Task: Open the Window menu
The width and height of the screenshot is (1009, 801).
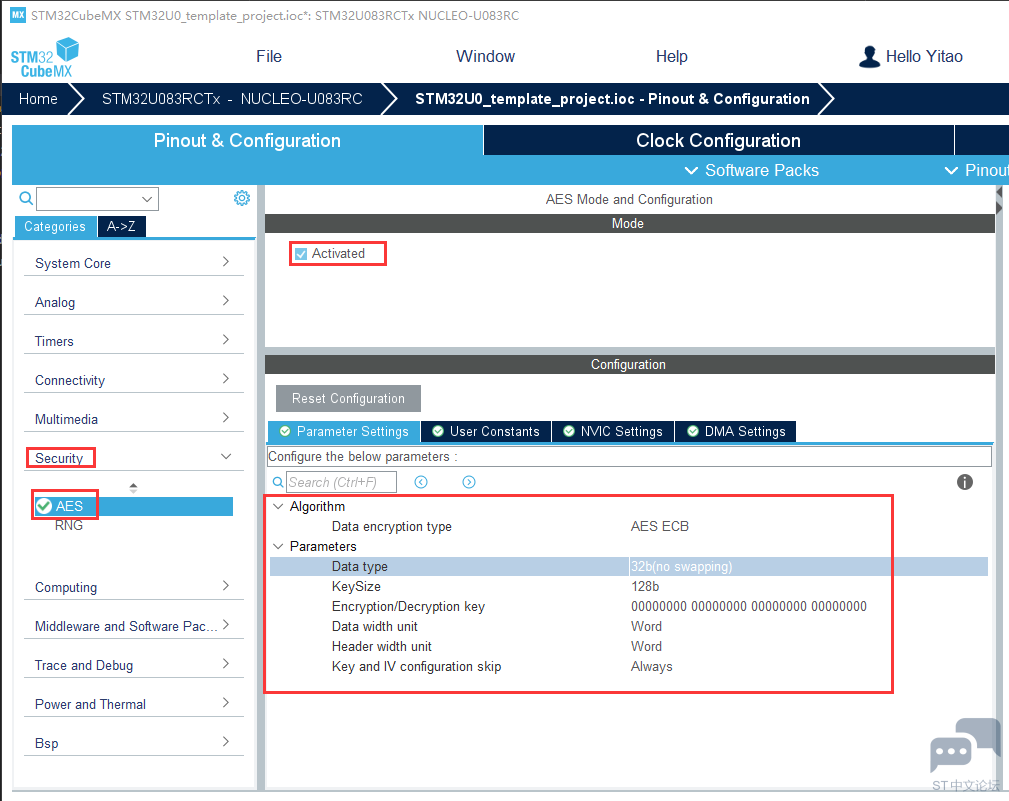Action: pyautogui.click(x=485, y=57)
